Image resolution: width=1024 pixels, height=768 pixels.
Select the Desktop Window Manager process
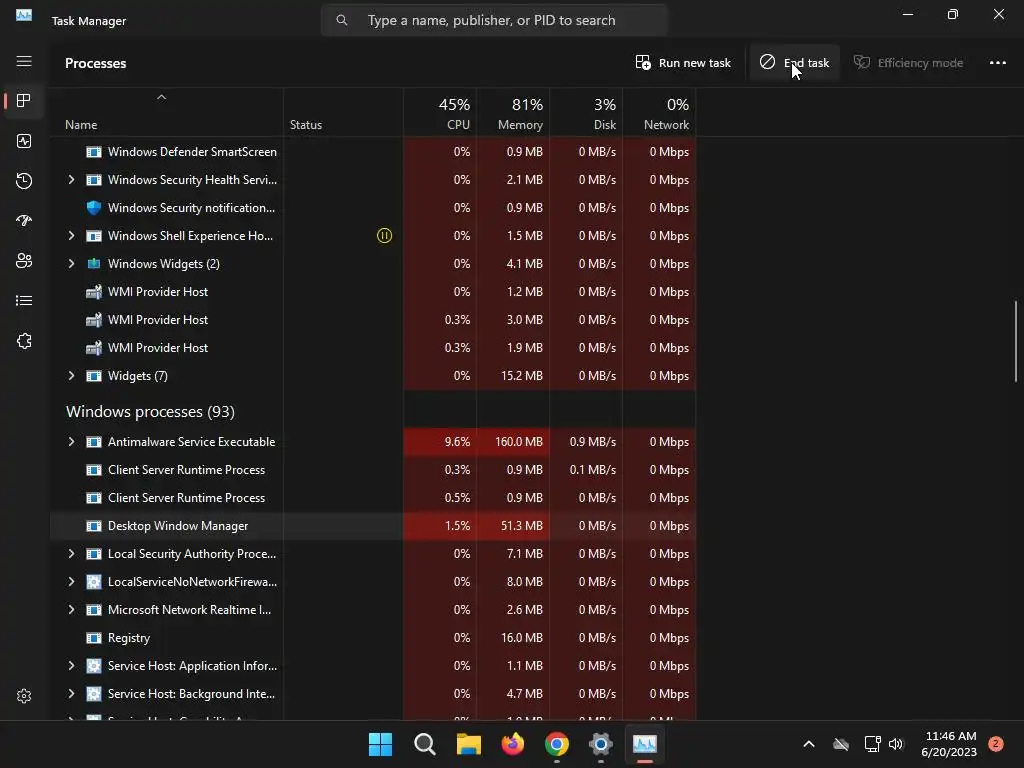coord(372,526)
